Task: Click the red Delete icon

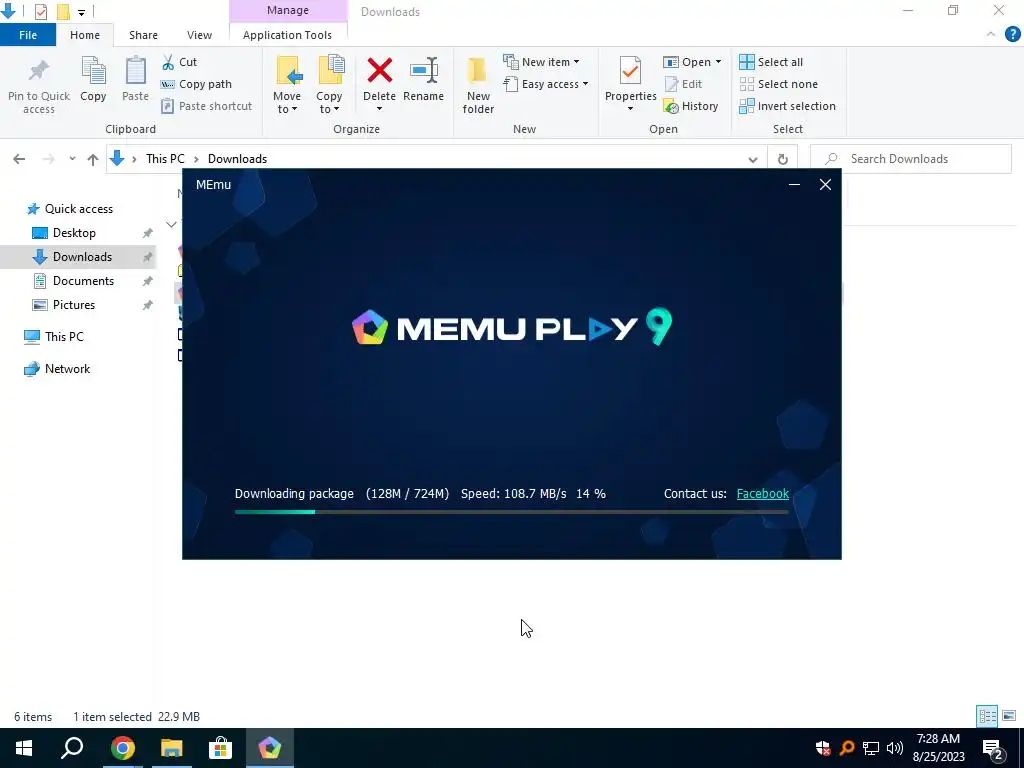Action: point(379,71)
